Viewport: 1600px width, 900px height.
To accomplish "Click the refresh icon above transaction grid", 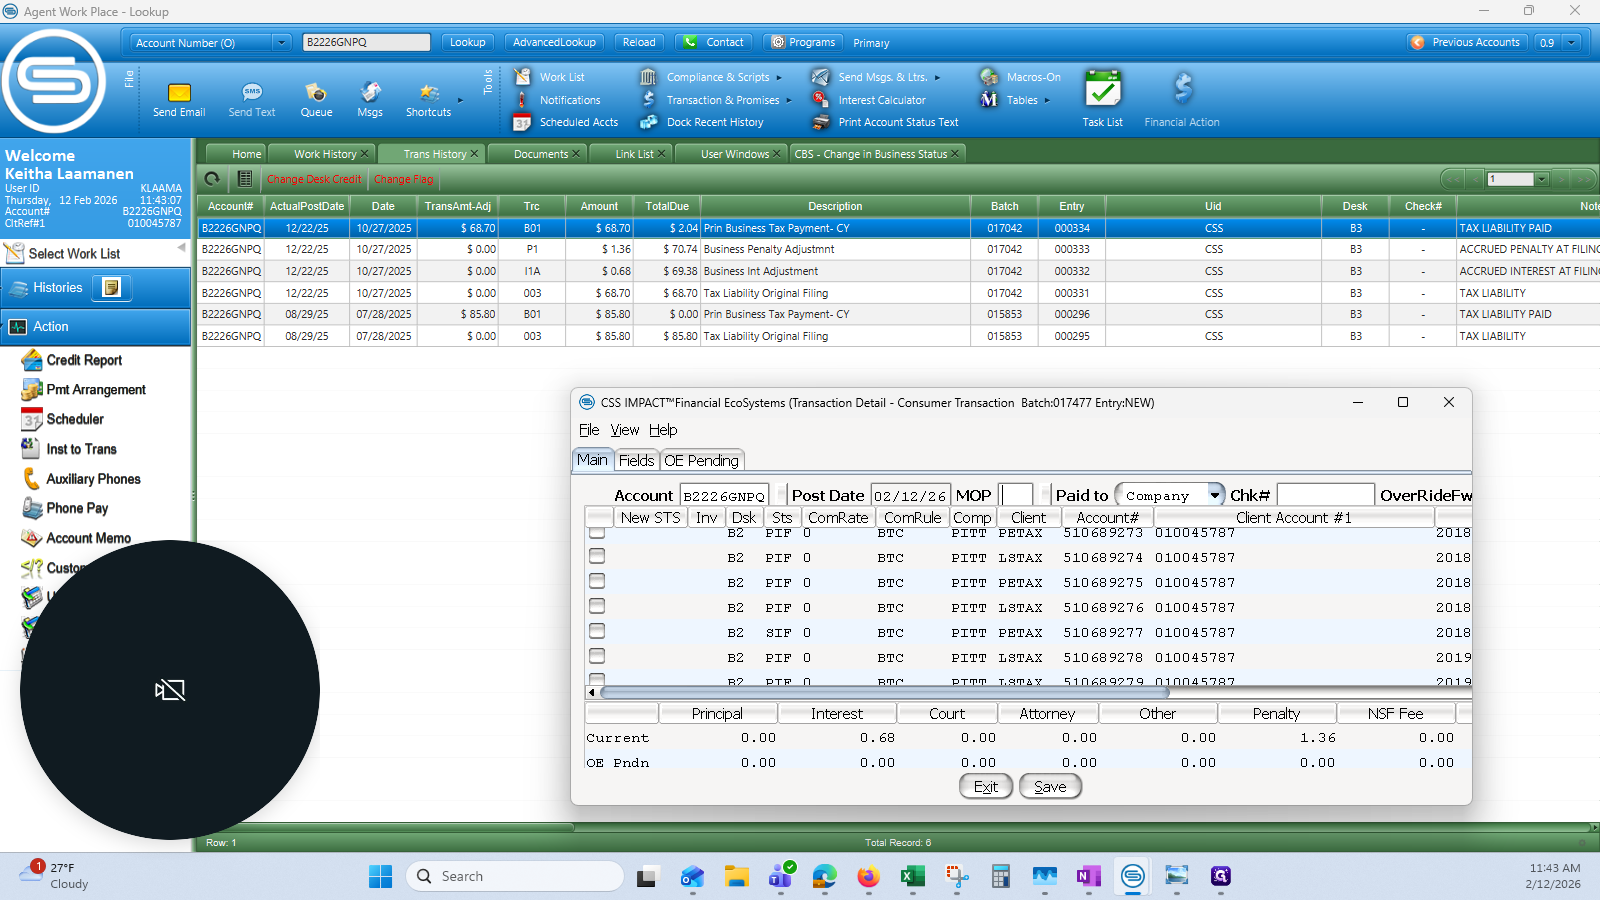I will tap(212, 179).
